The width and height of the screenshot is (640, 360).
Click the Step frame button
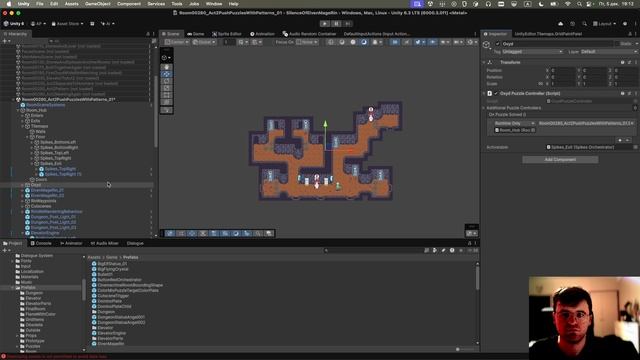tap(348, 24)
